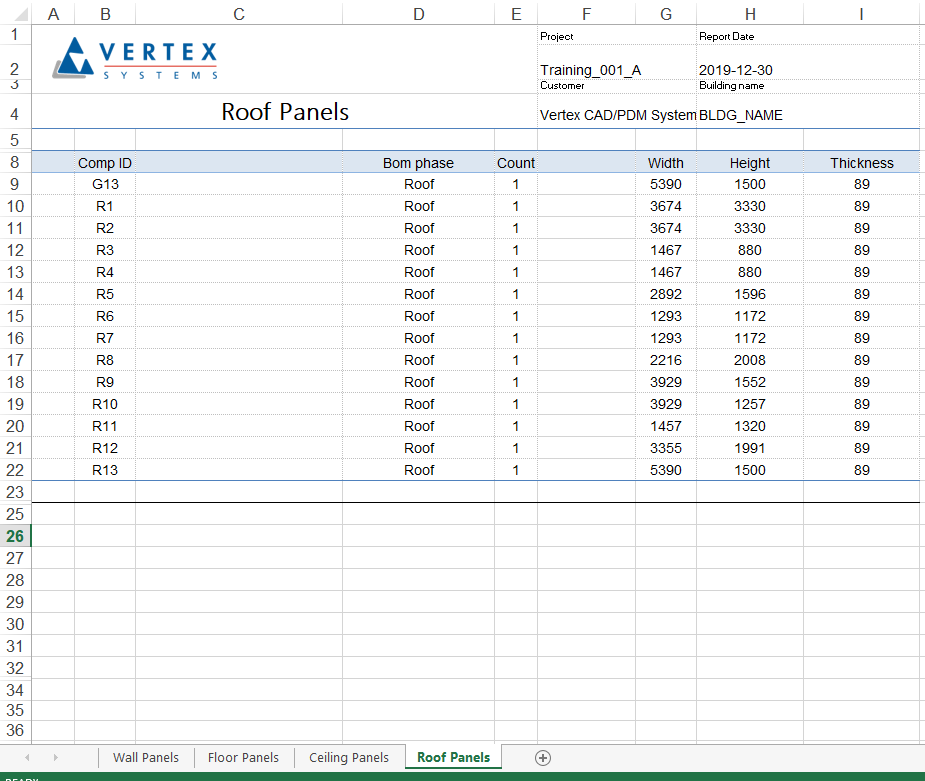Select the Roof Panels title cell
The width and height of the screenshot is (925, 781).
tap(285, 112)
